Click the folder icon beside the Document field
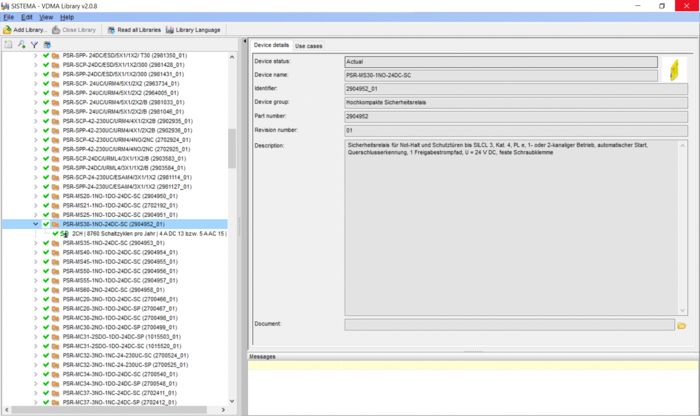 click(x=681, y=325)
